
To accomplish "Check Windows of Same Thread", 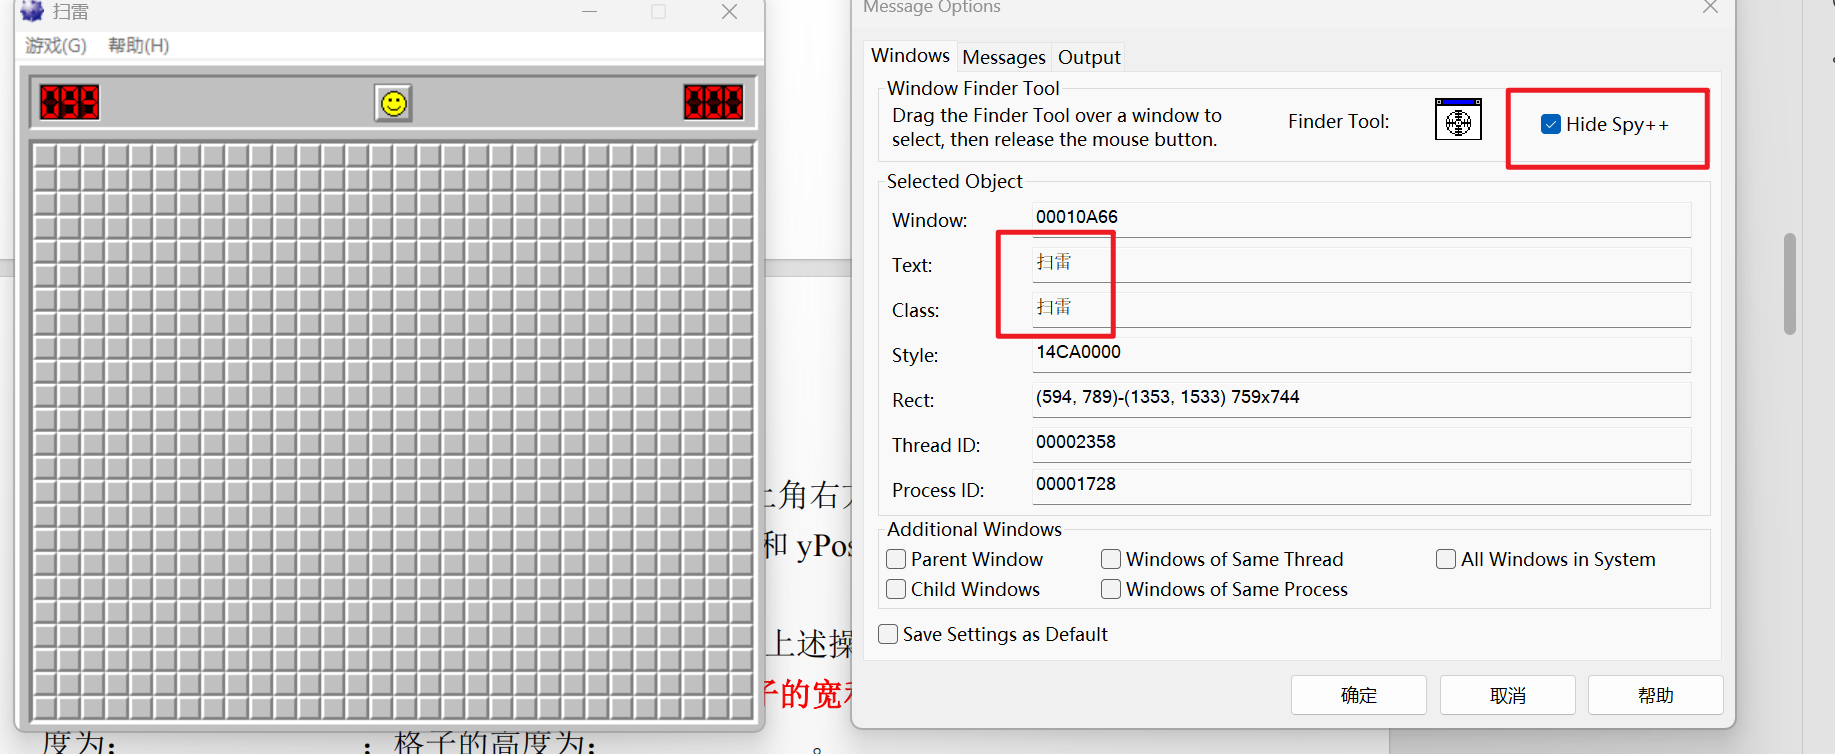I will pyautogui.click(x=1111, y=559).
